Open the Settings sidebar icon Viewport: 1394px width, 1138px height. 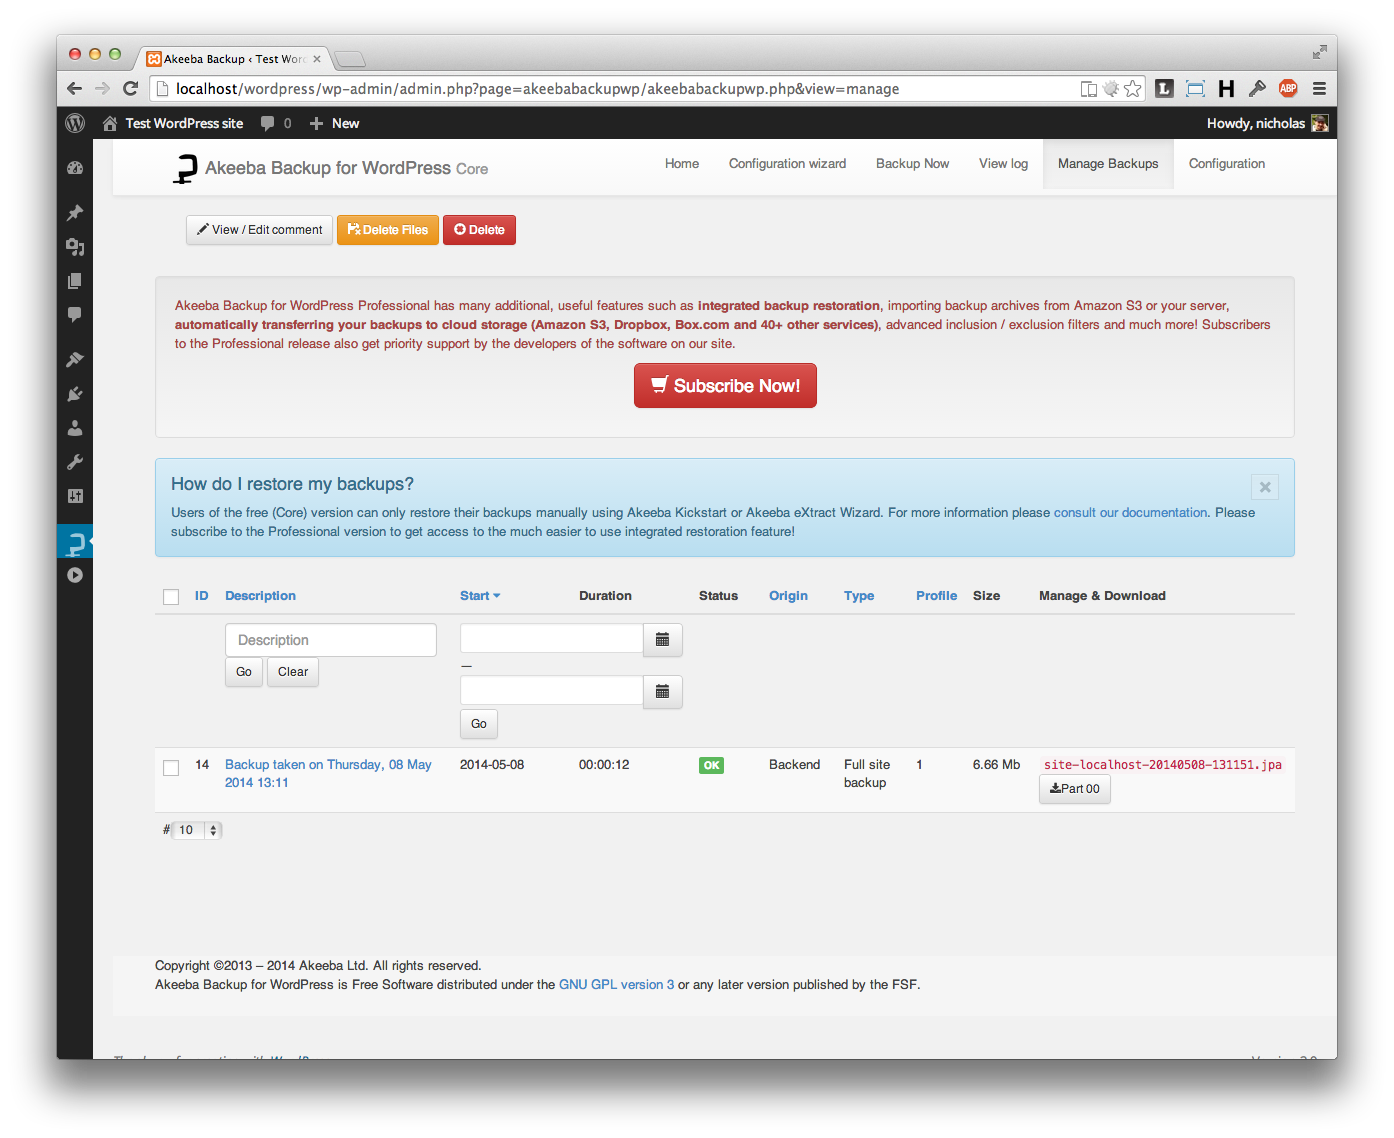tap(75, 496)
